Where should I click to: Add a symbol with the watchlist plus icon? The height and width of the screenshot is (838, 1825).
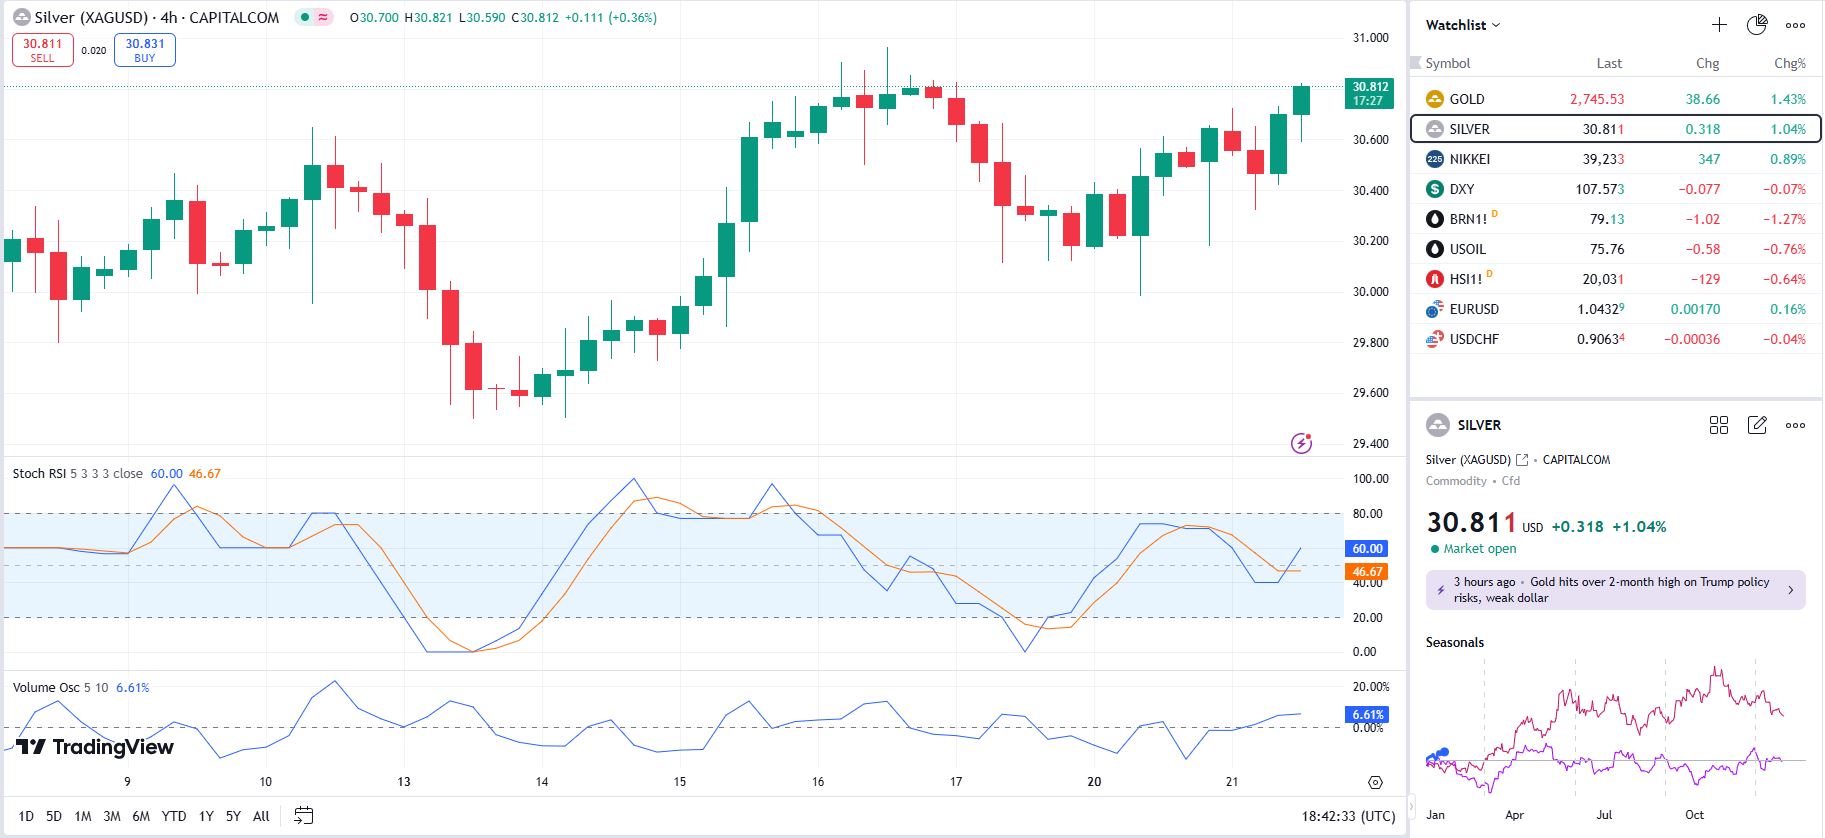coord(1719,25)
